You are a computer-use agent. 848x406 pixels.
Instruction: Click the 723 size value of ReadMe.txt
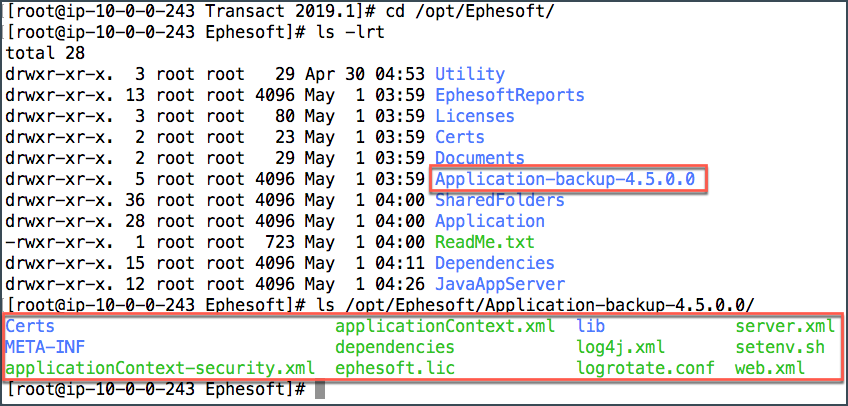(280, 242)
